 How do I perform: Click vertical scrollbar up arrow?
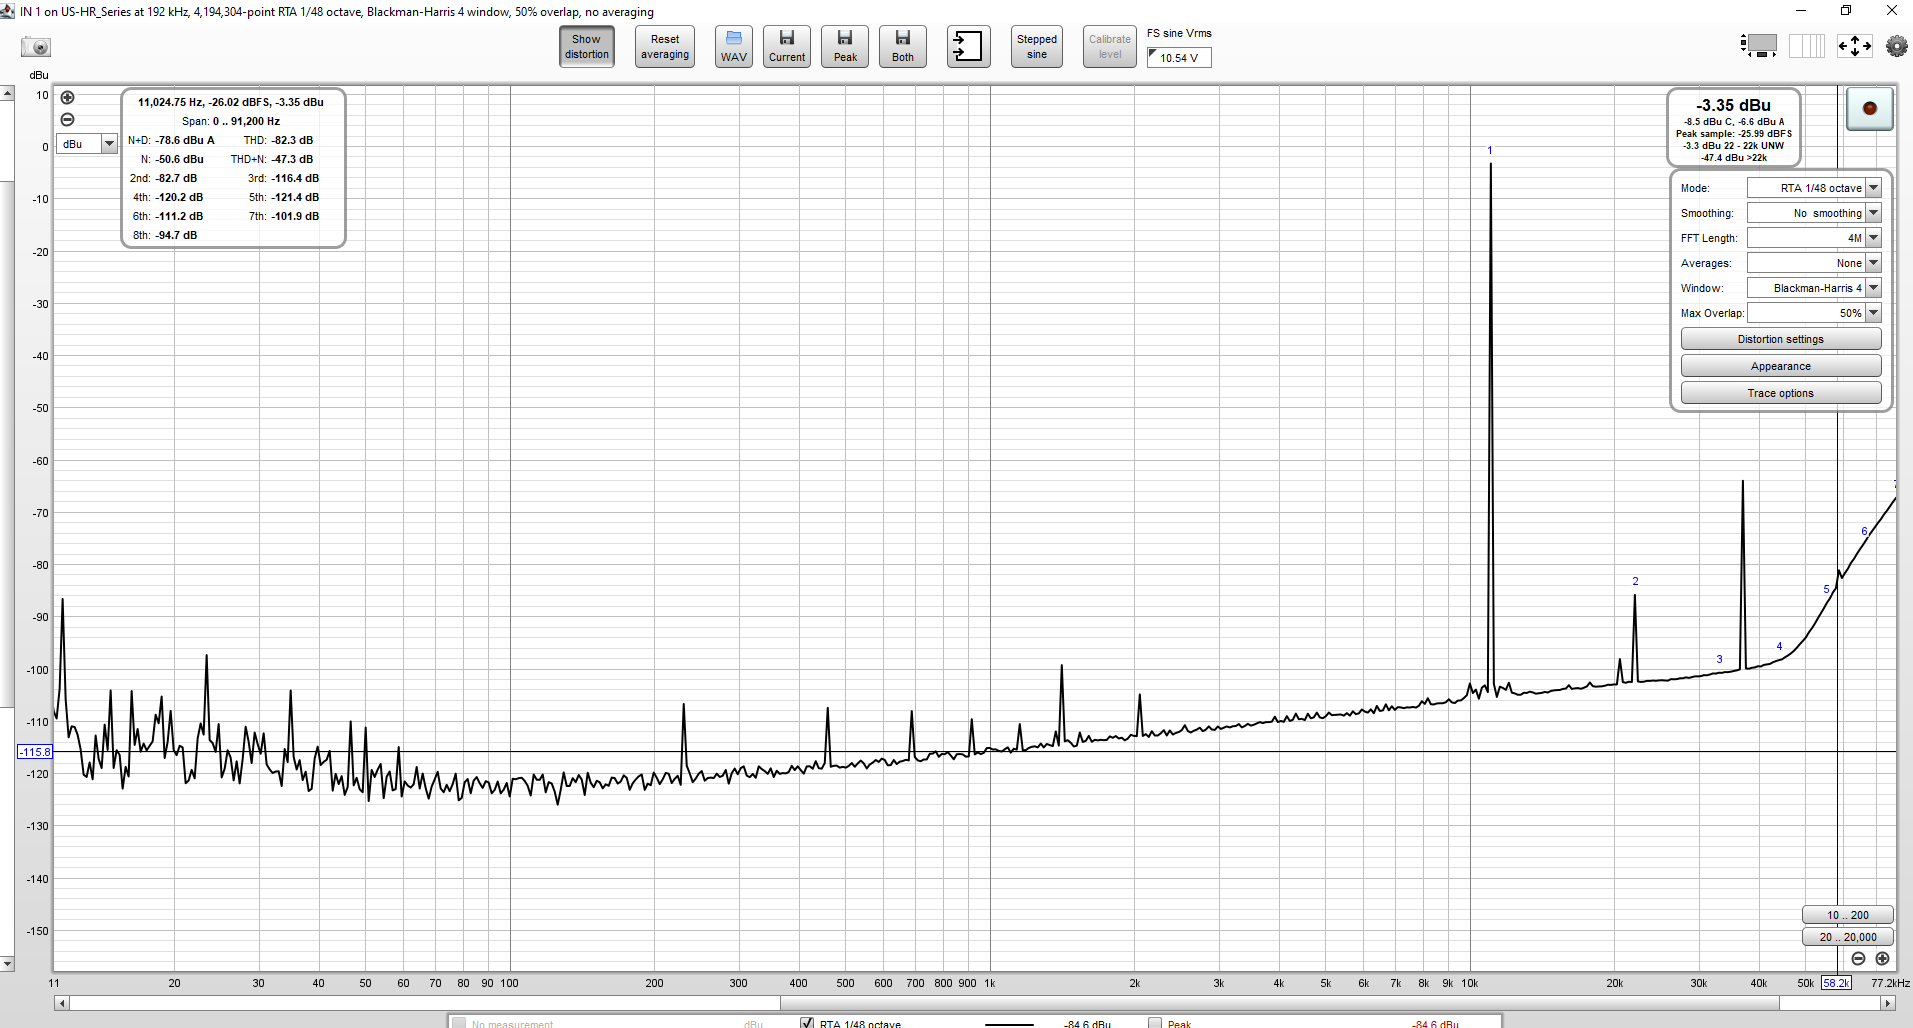point(7,93)
